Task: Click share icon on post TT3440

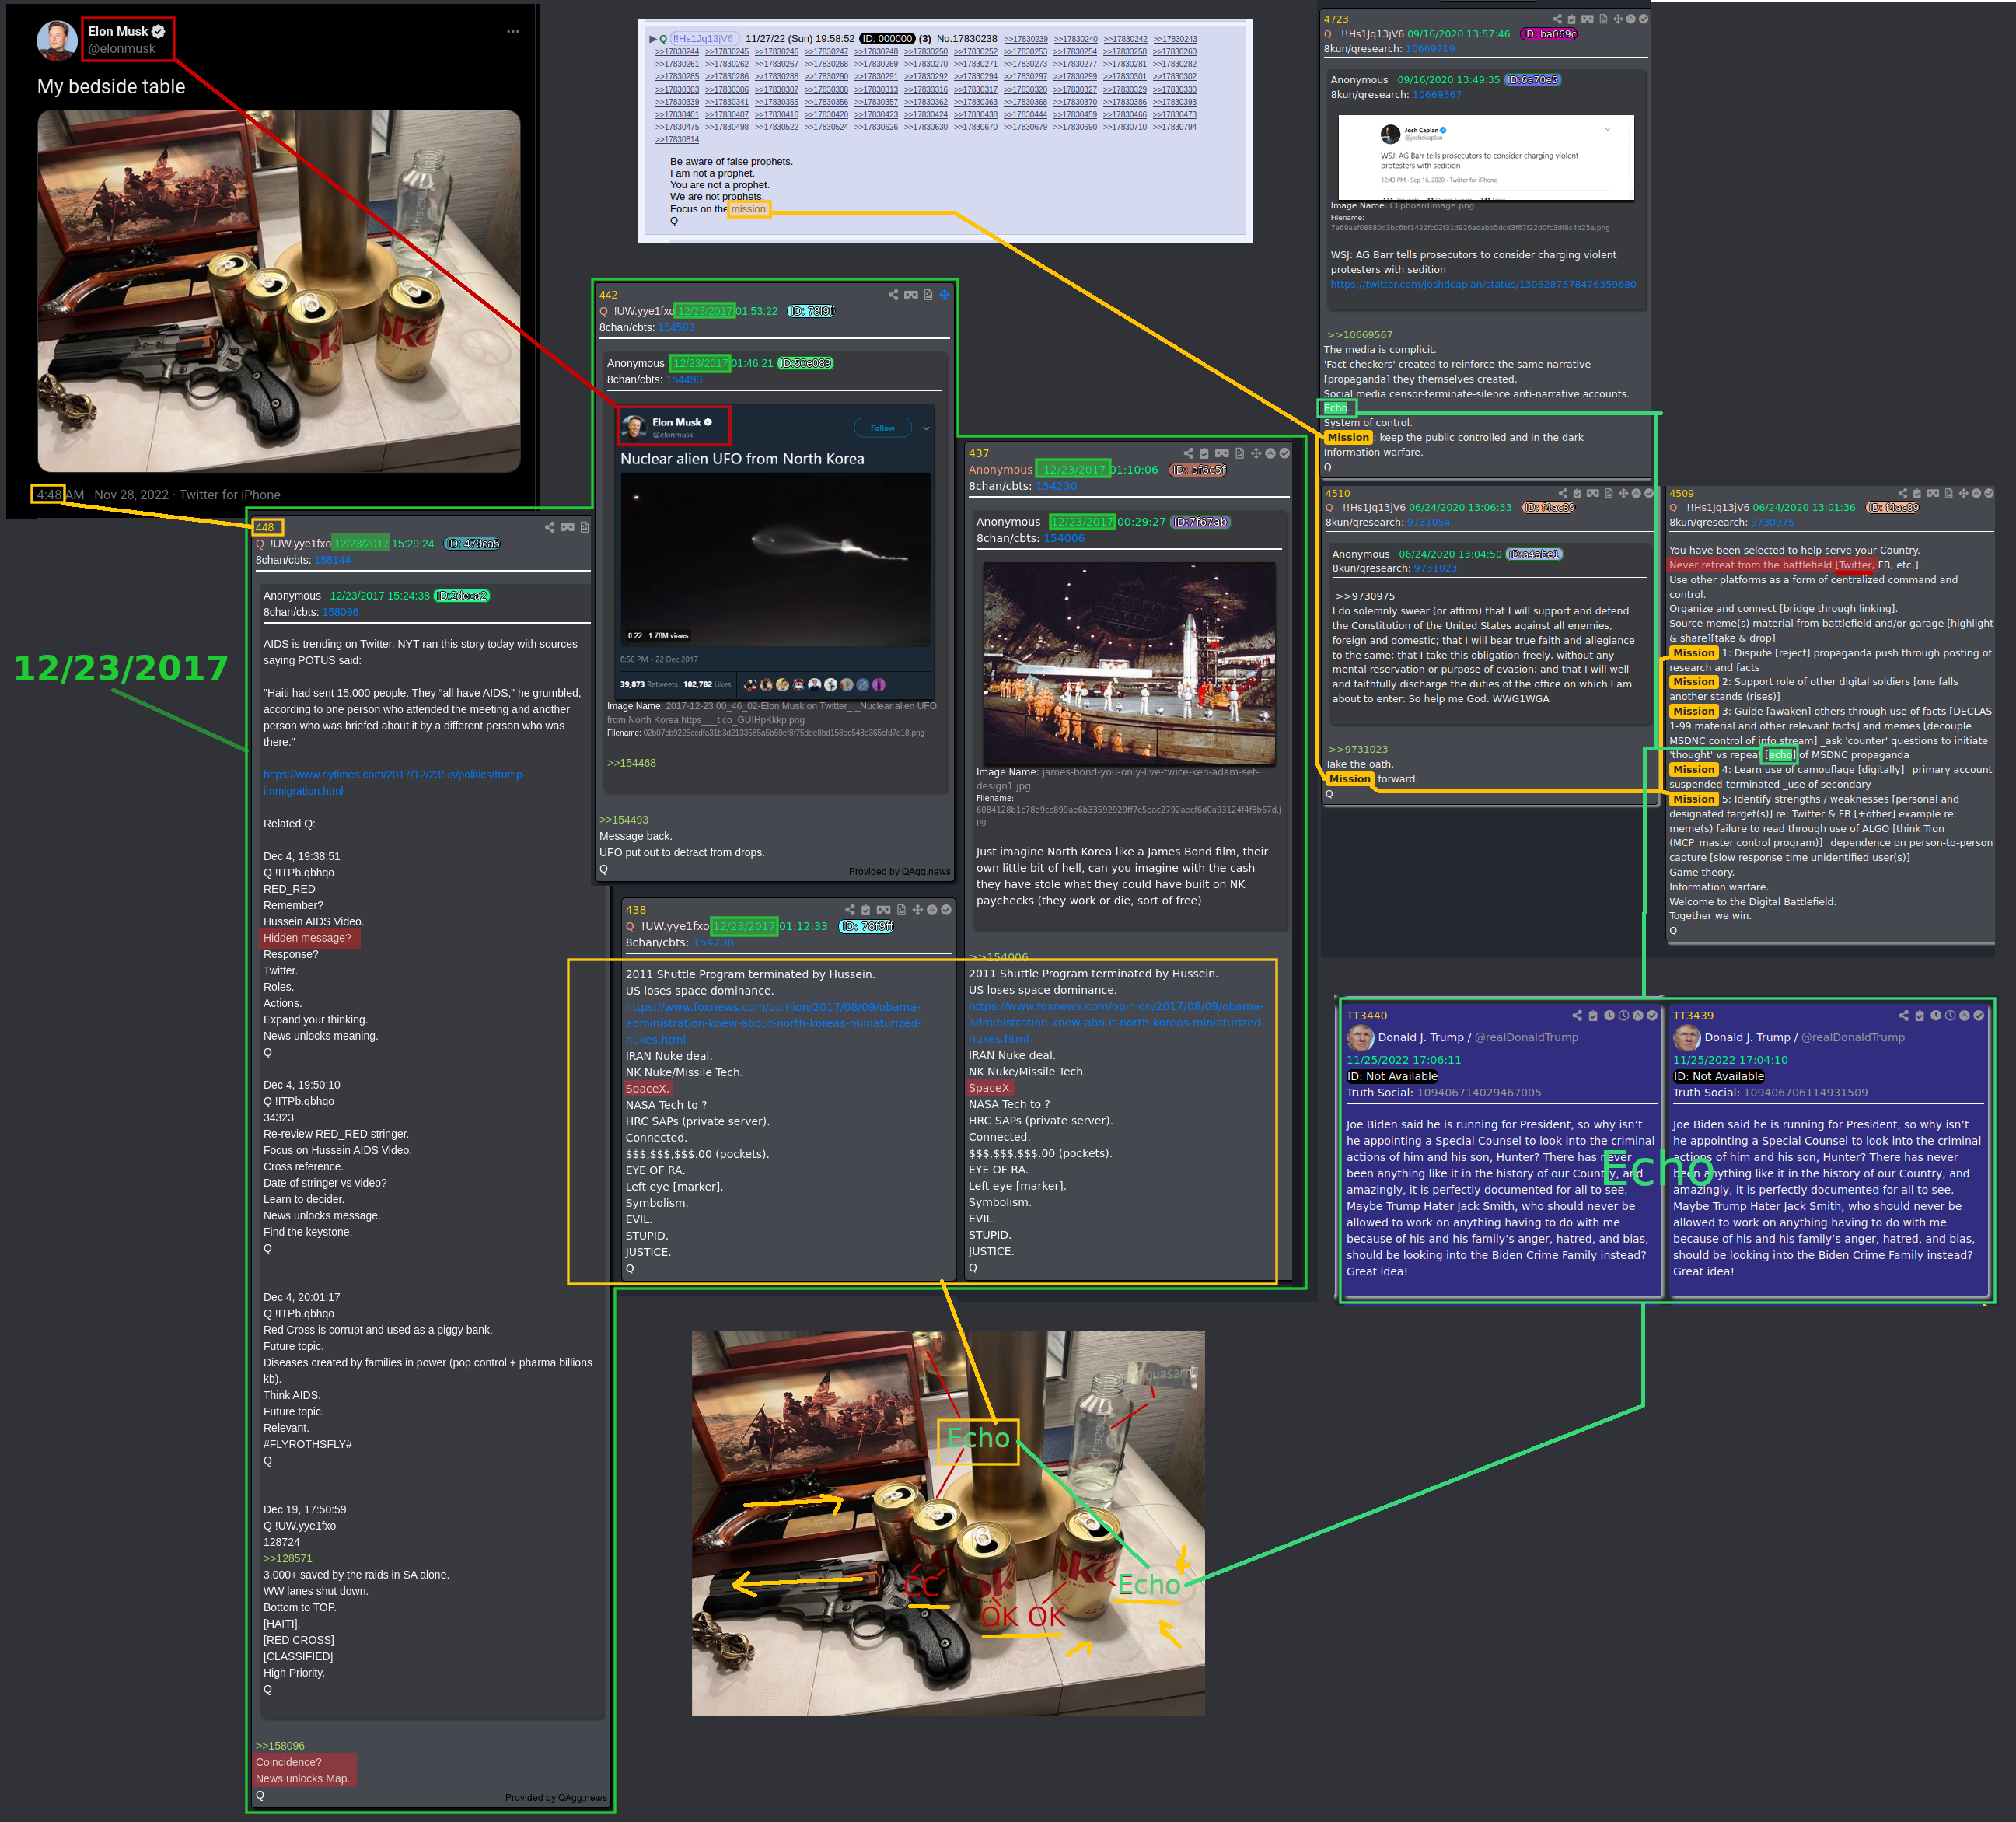Action: pyautogui.click(x=1578, y=1016)
